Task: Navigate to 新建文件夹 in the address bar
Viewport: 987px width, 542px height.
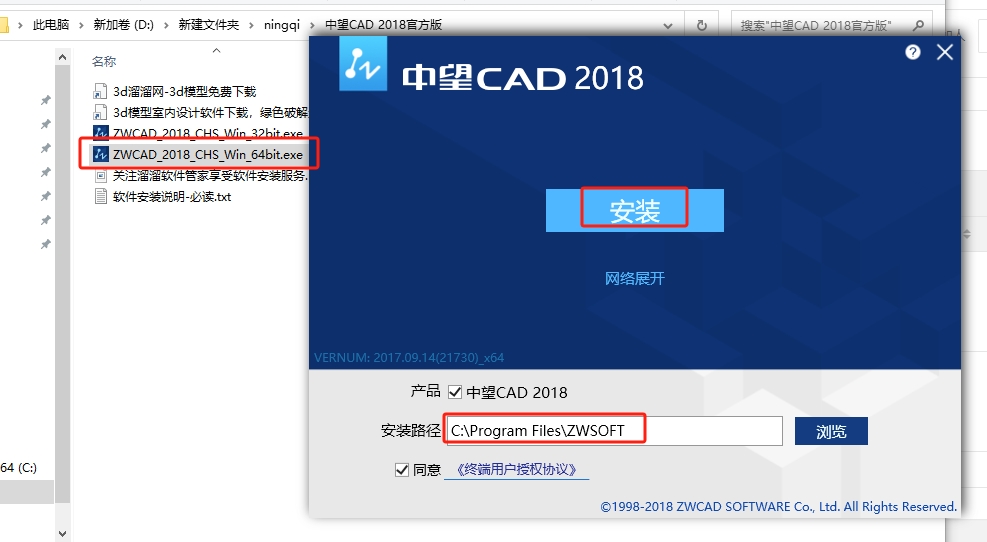Action: click(x=208, y=25)
